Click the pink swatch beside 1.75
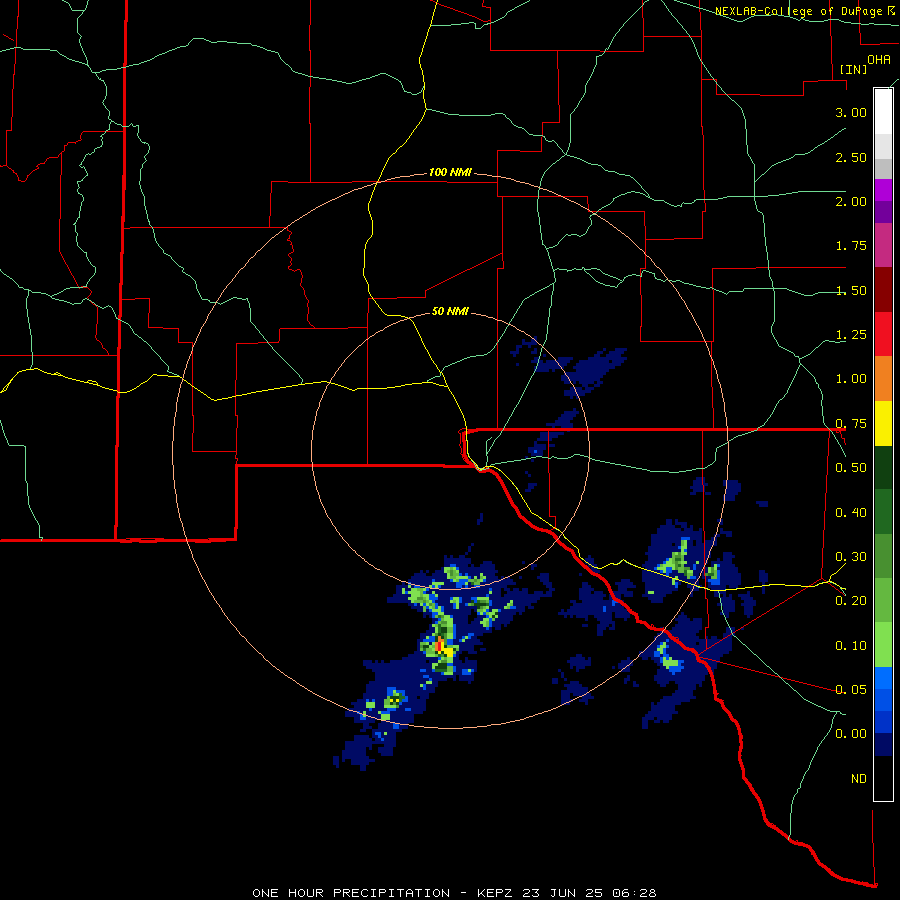This screenshot has width=900, height=900. pyautogui.click(x=883, y=245)
